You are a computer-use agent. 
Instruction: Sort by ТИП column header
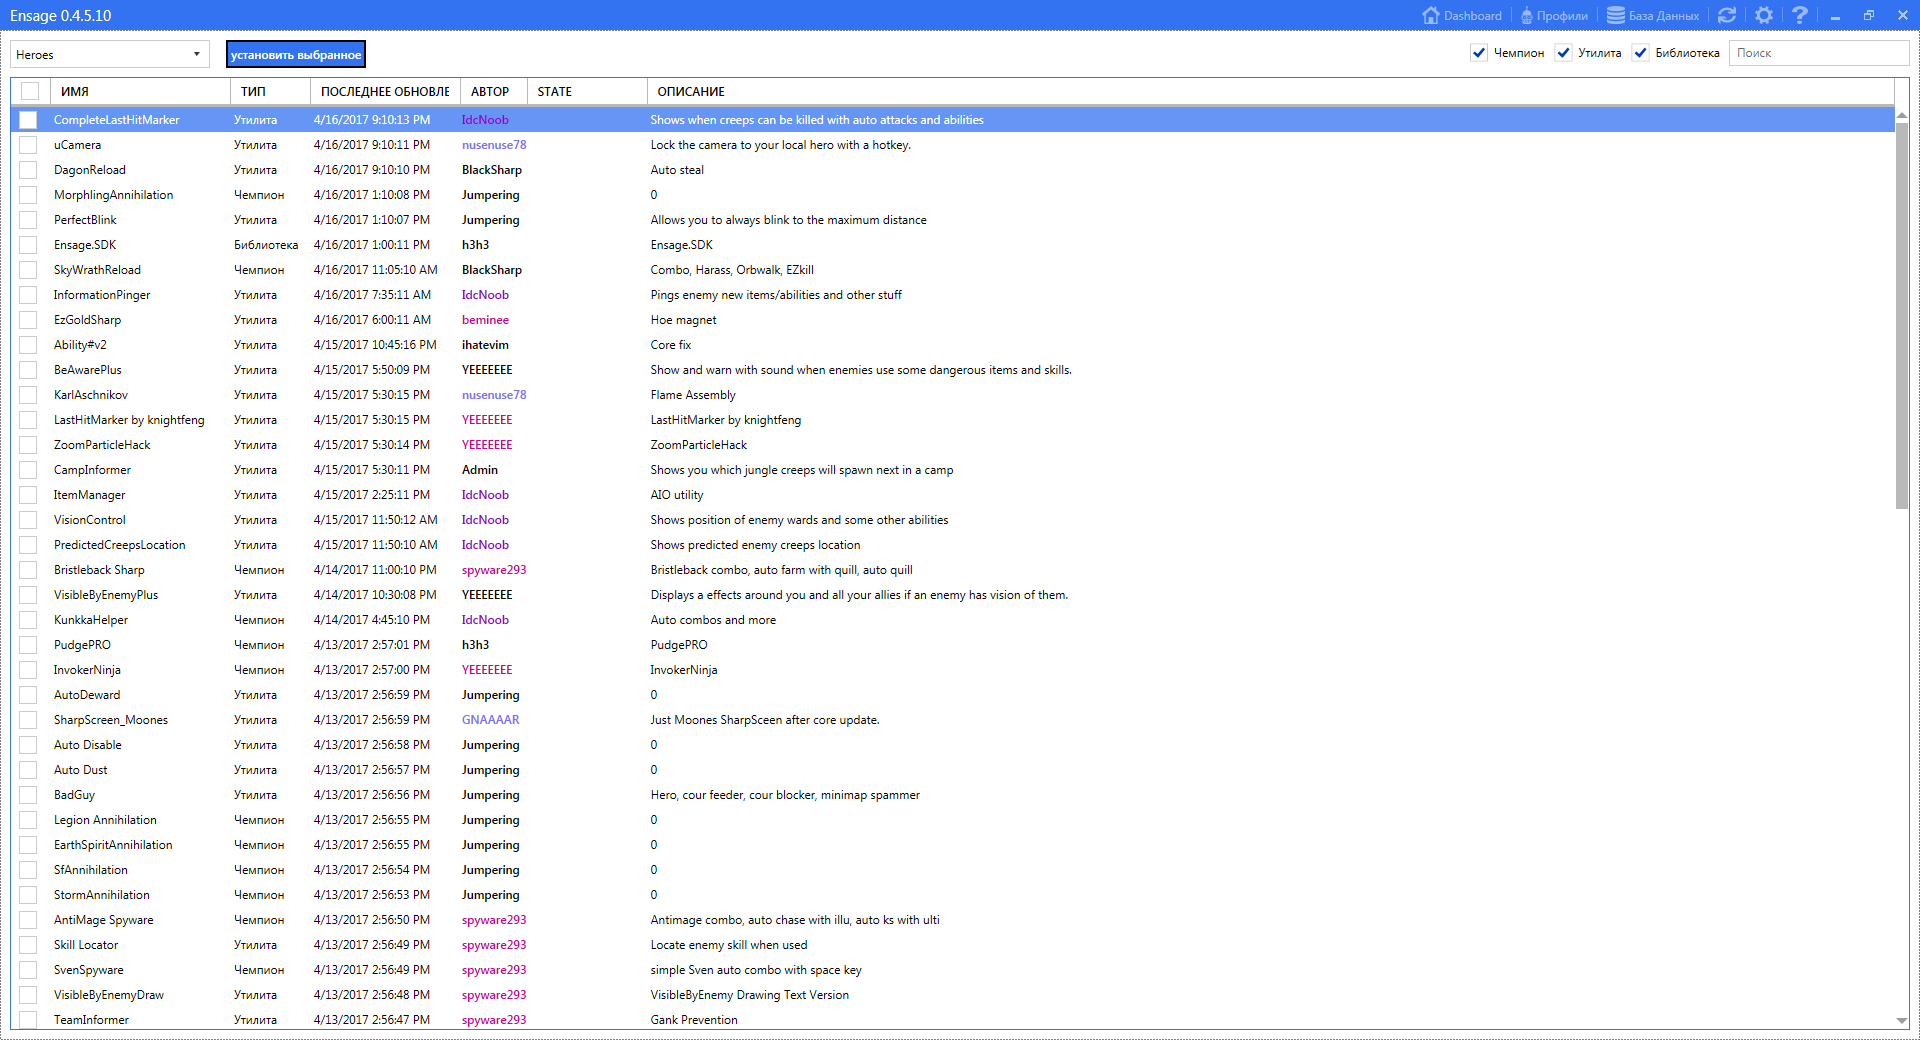pos(270,91)
